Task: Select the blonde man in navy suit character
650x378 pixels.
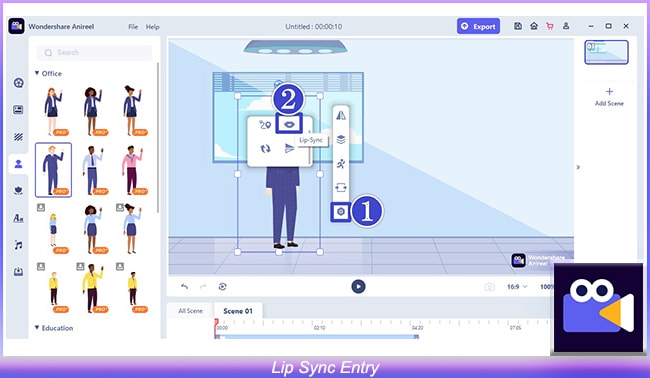Action: [53, 170]
